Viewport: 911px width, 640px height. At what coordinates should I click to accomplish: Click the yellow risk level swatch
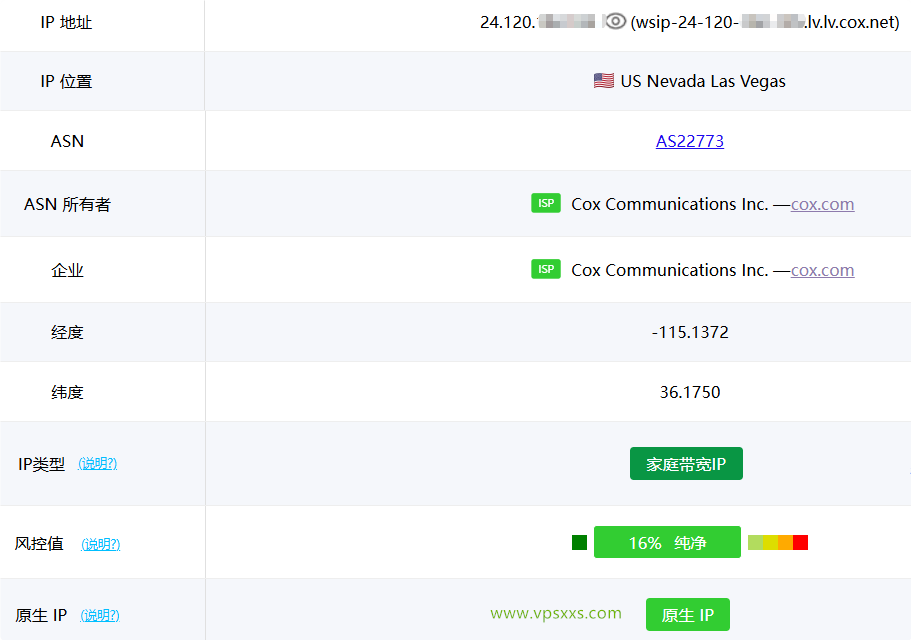770,542
